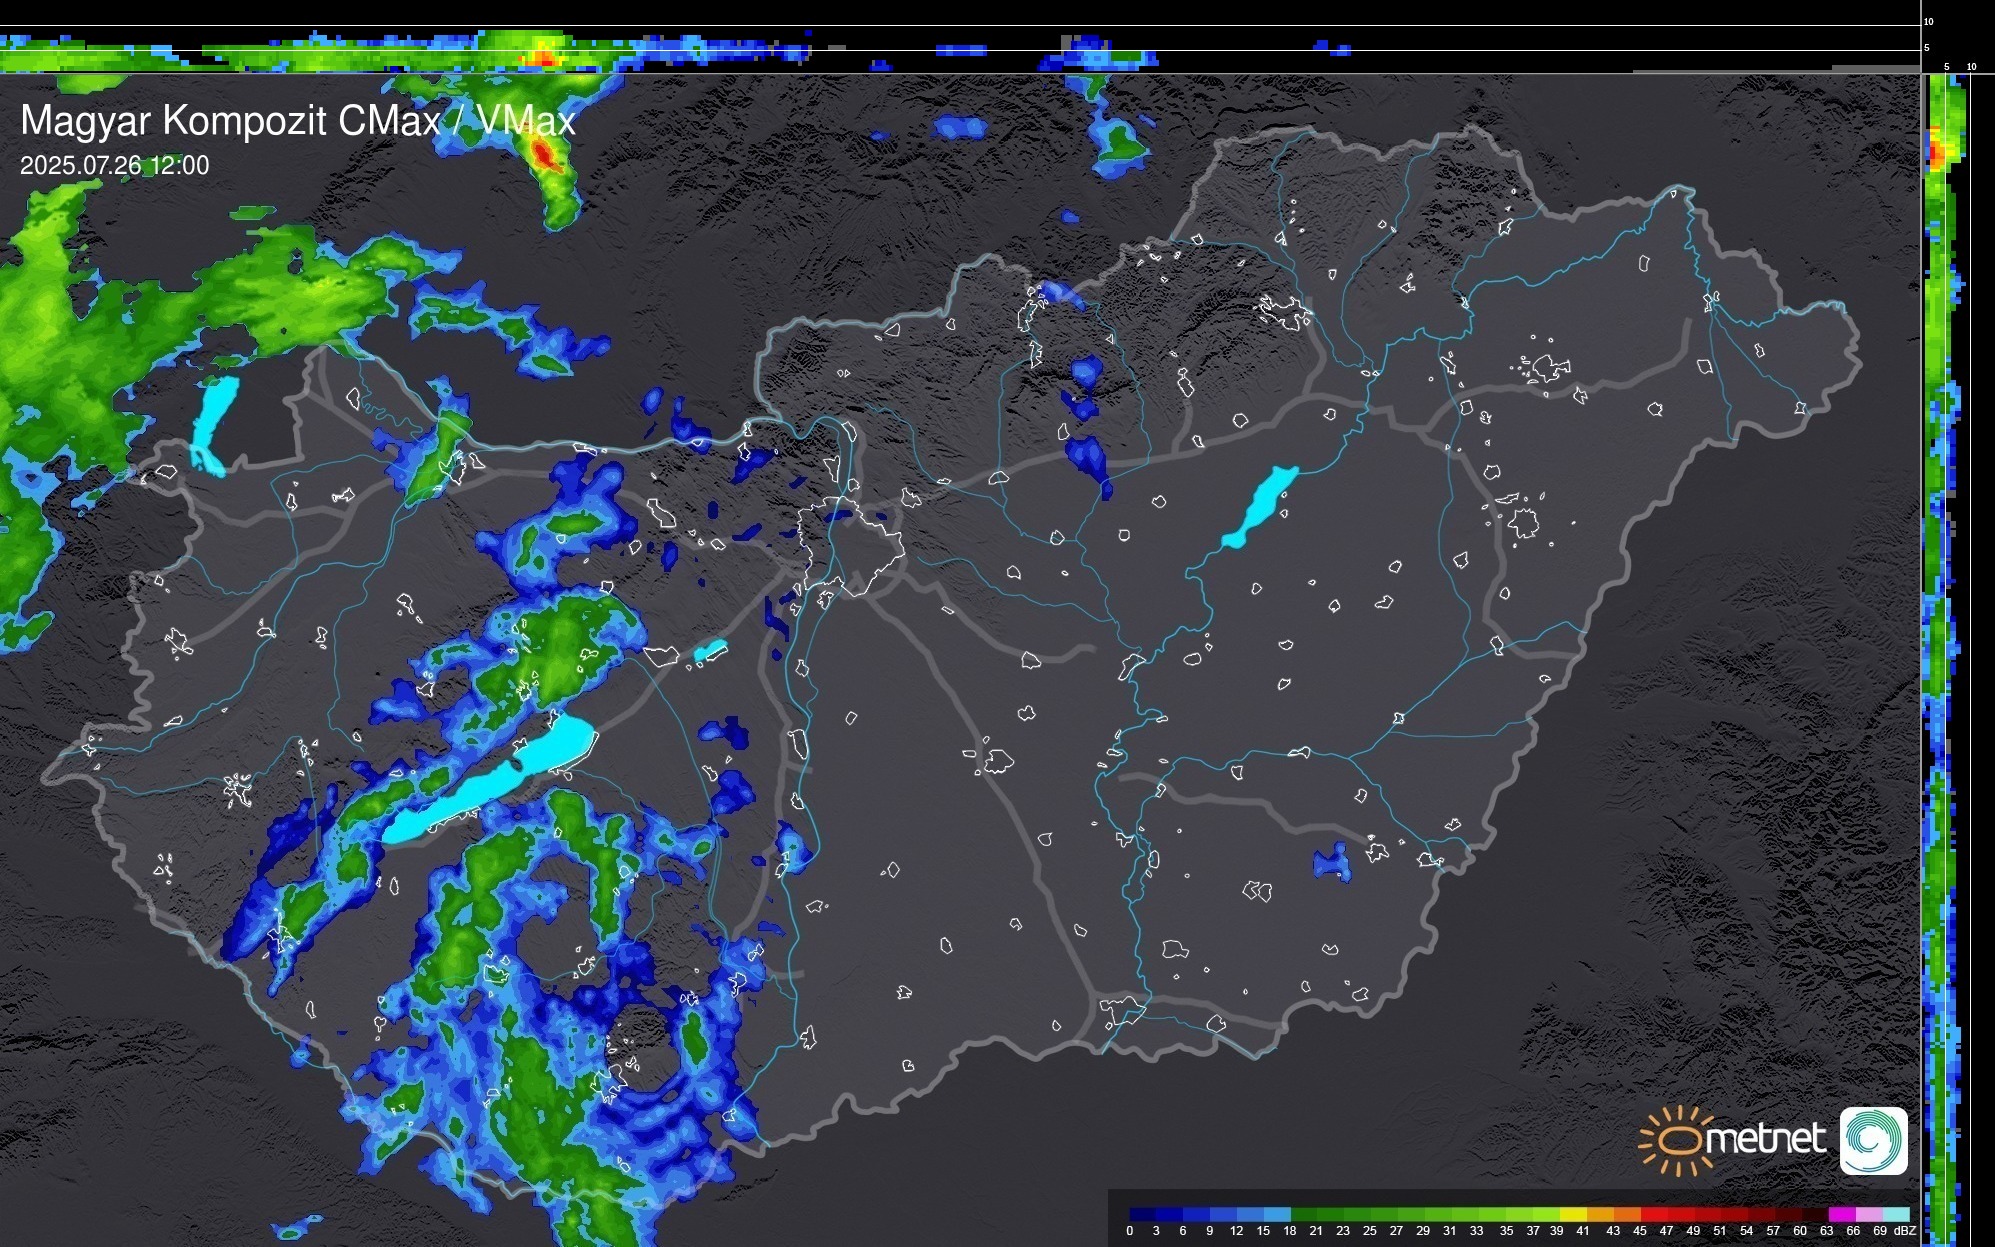Click the red storm core near the top edge
Screen dimensions: 1995x1247
click(543, 154)
